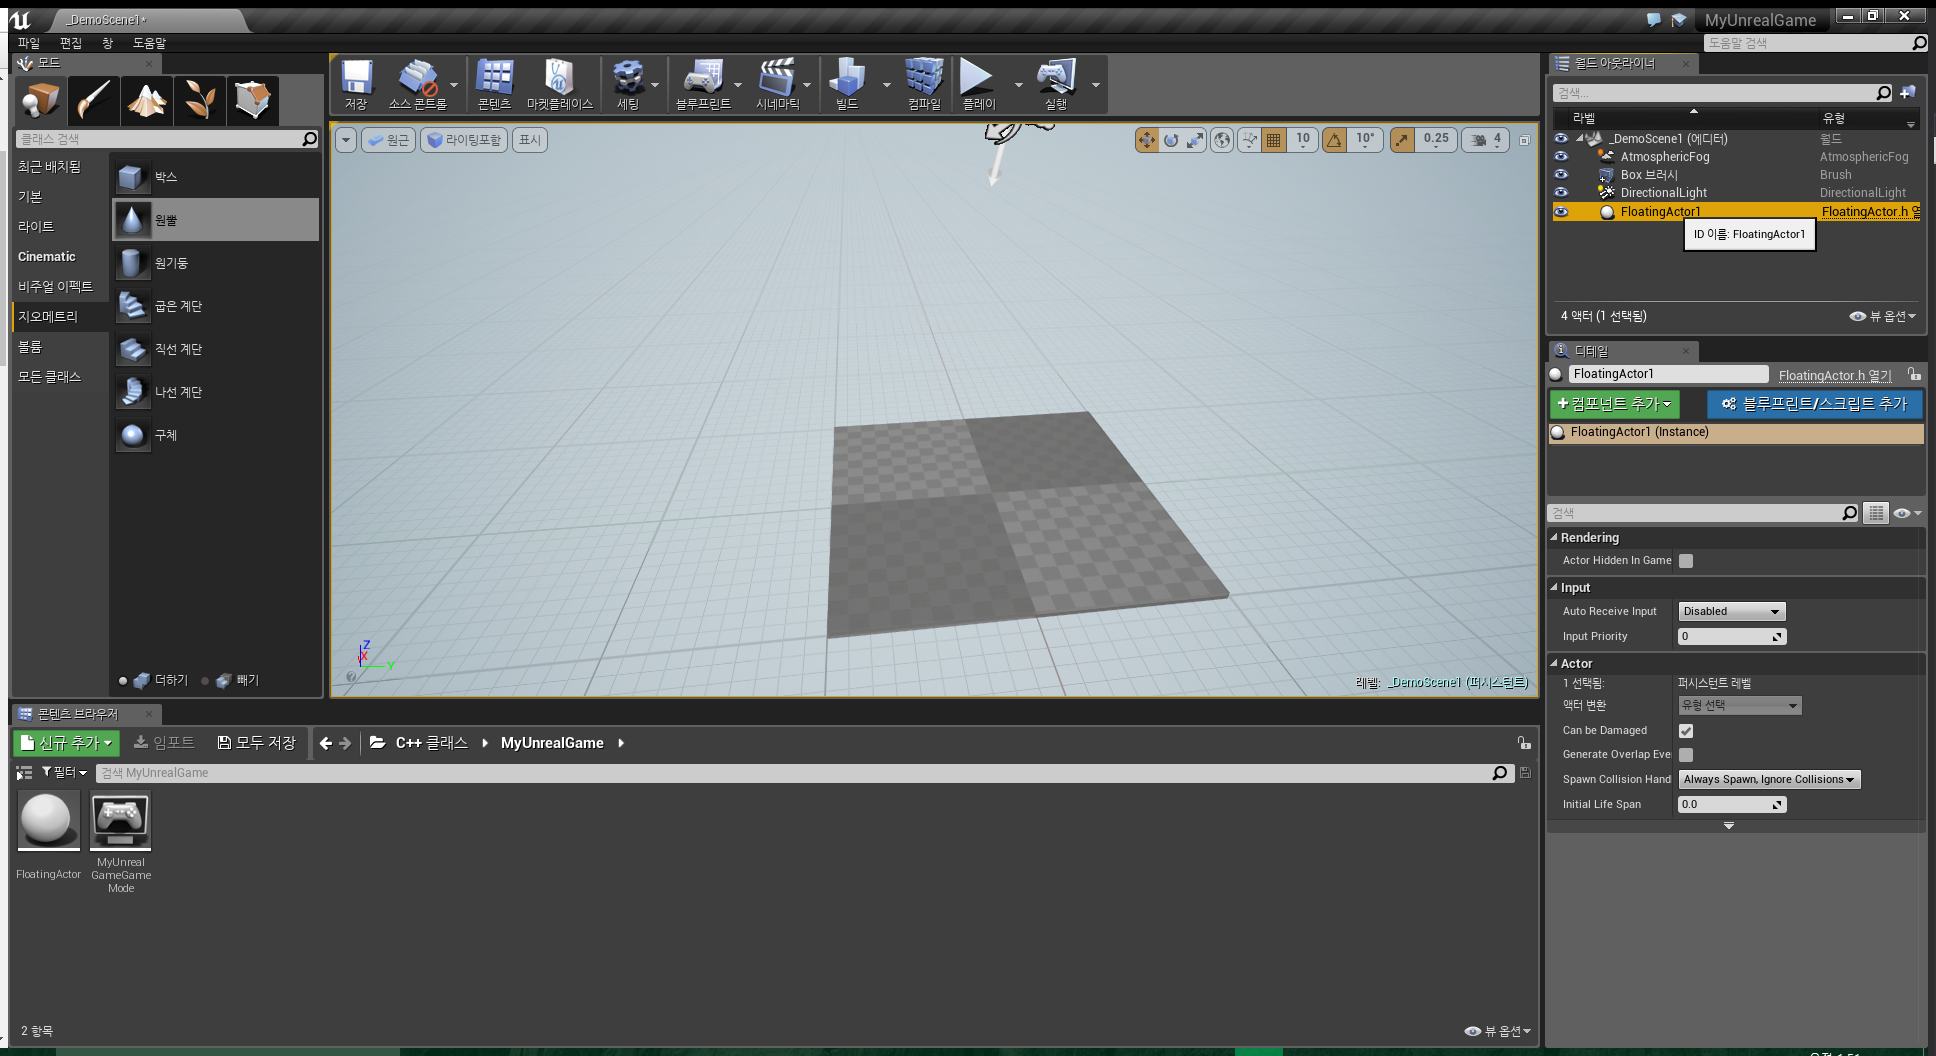The width and height of the screenshot is (1936, 1056).
Task: Select the rotate gizmo tool in viewport
Action: coord(1171,140)
